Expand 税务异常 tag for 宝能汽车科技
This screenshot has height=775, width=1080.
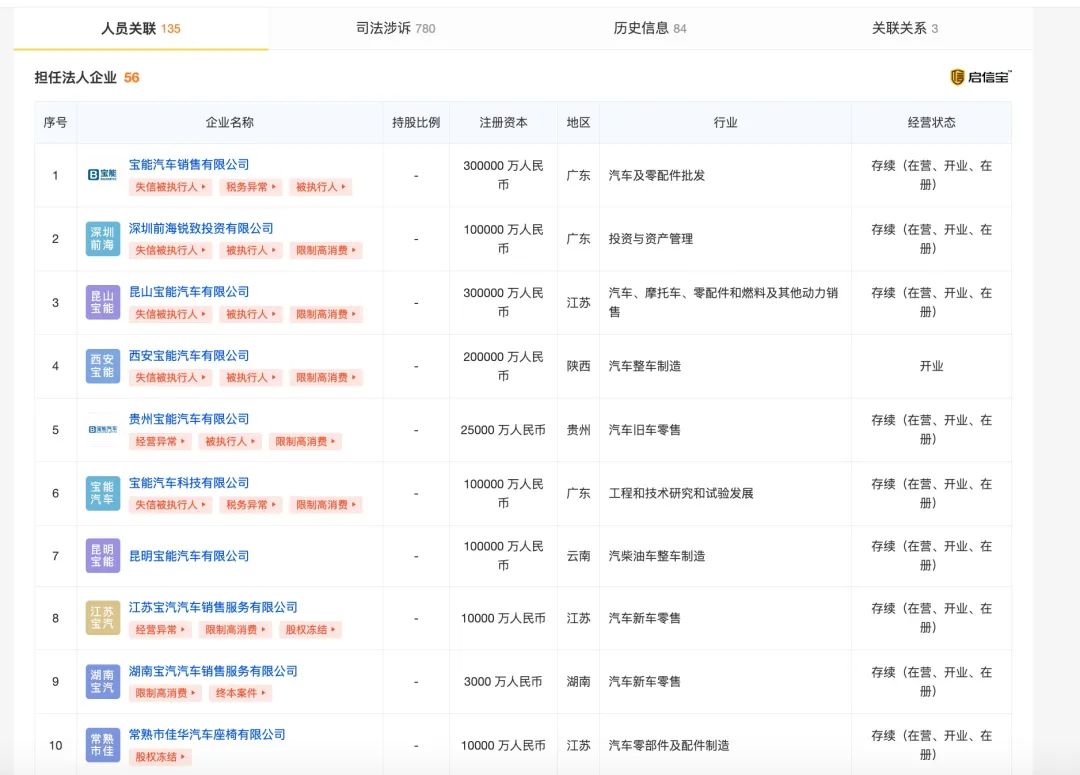point(251,505)
